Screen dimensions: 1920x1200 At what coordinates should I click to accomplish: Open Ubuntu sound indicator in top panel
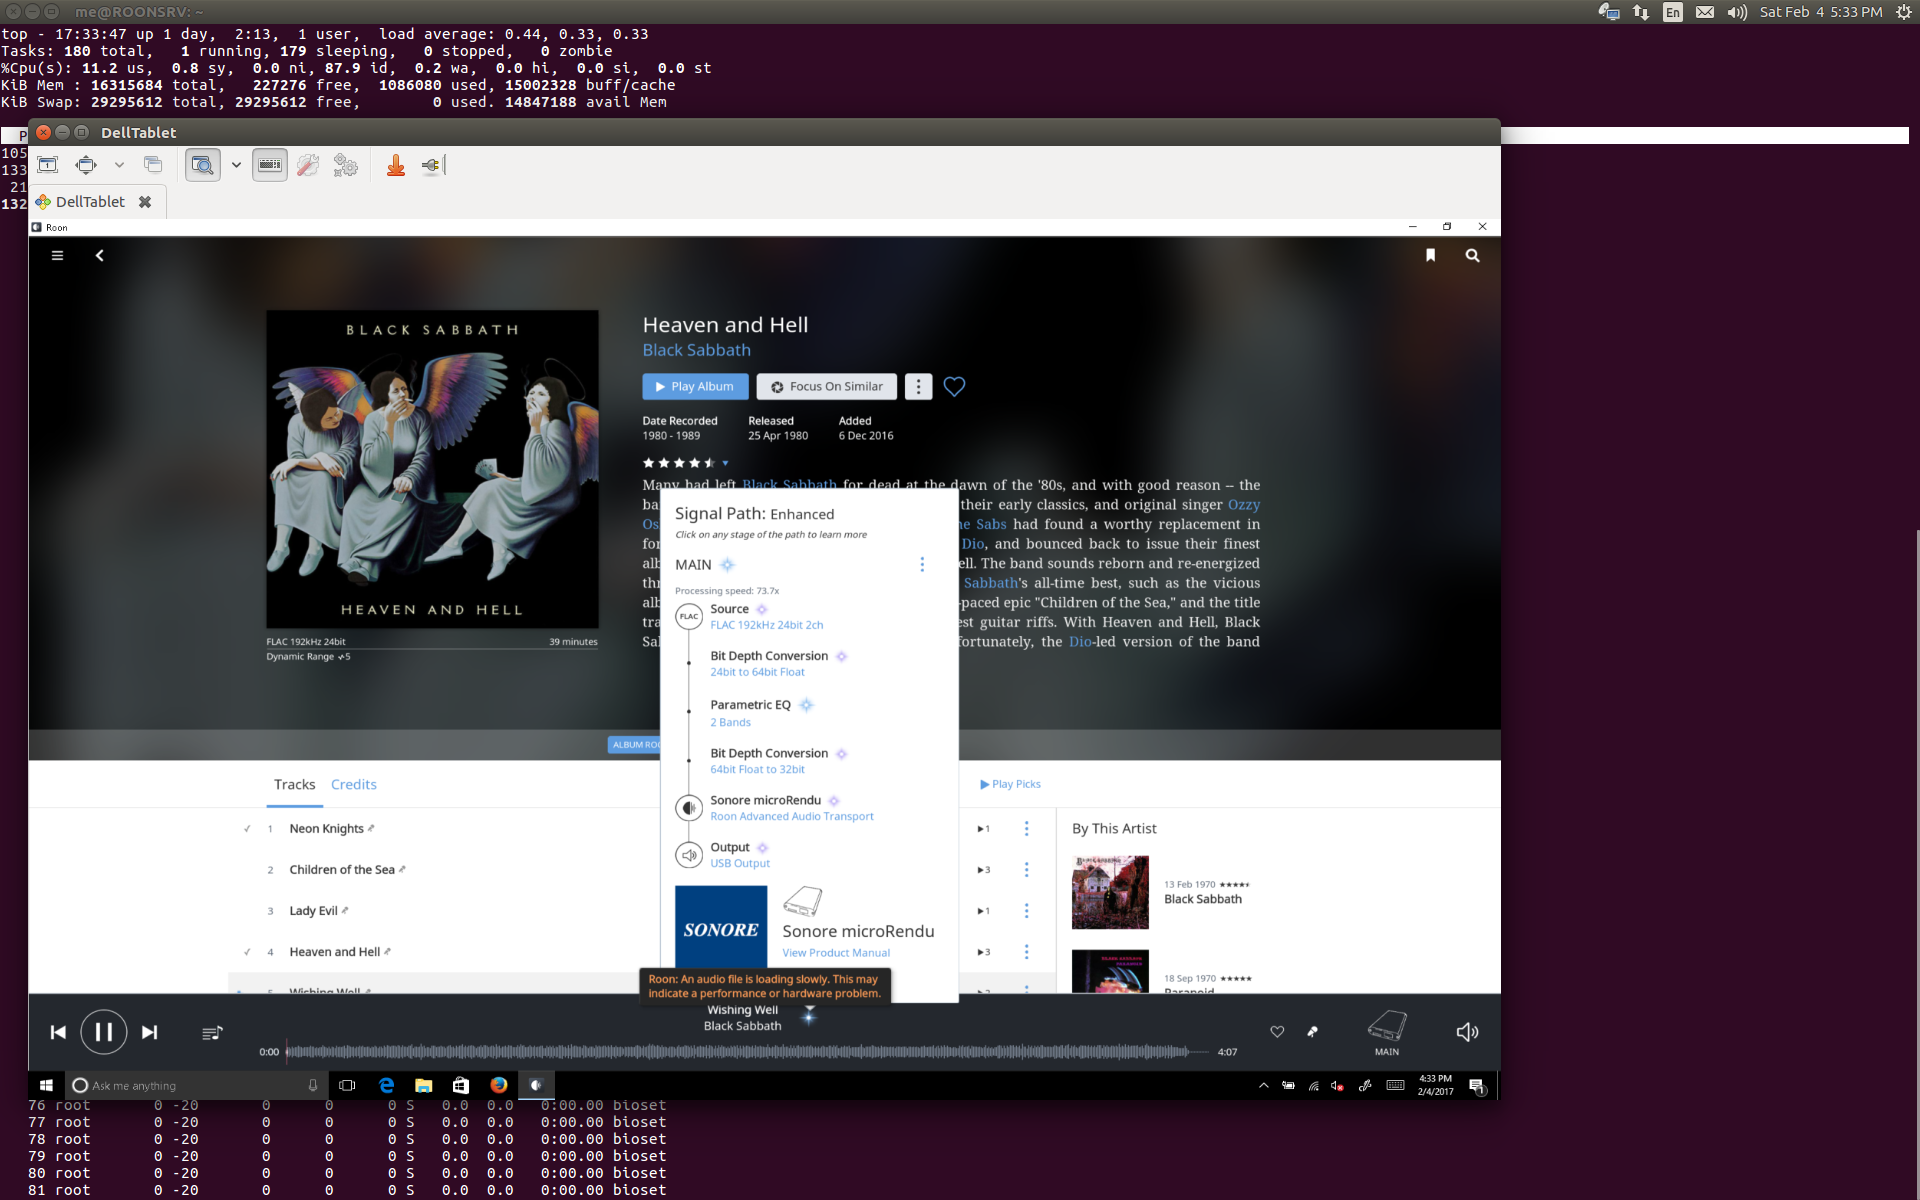point(1737,12)
